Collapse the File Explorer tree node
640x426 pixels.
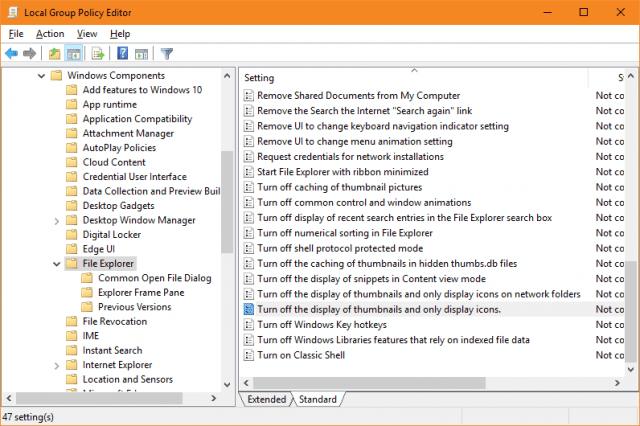(x=57, y=264)
